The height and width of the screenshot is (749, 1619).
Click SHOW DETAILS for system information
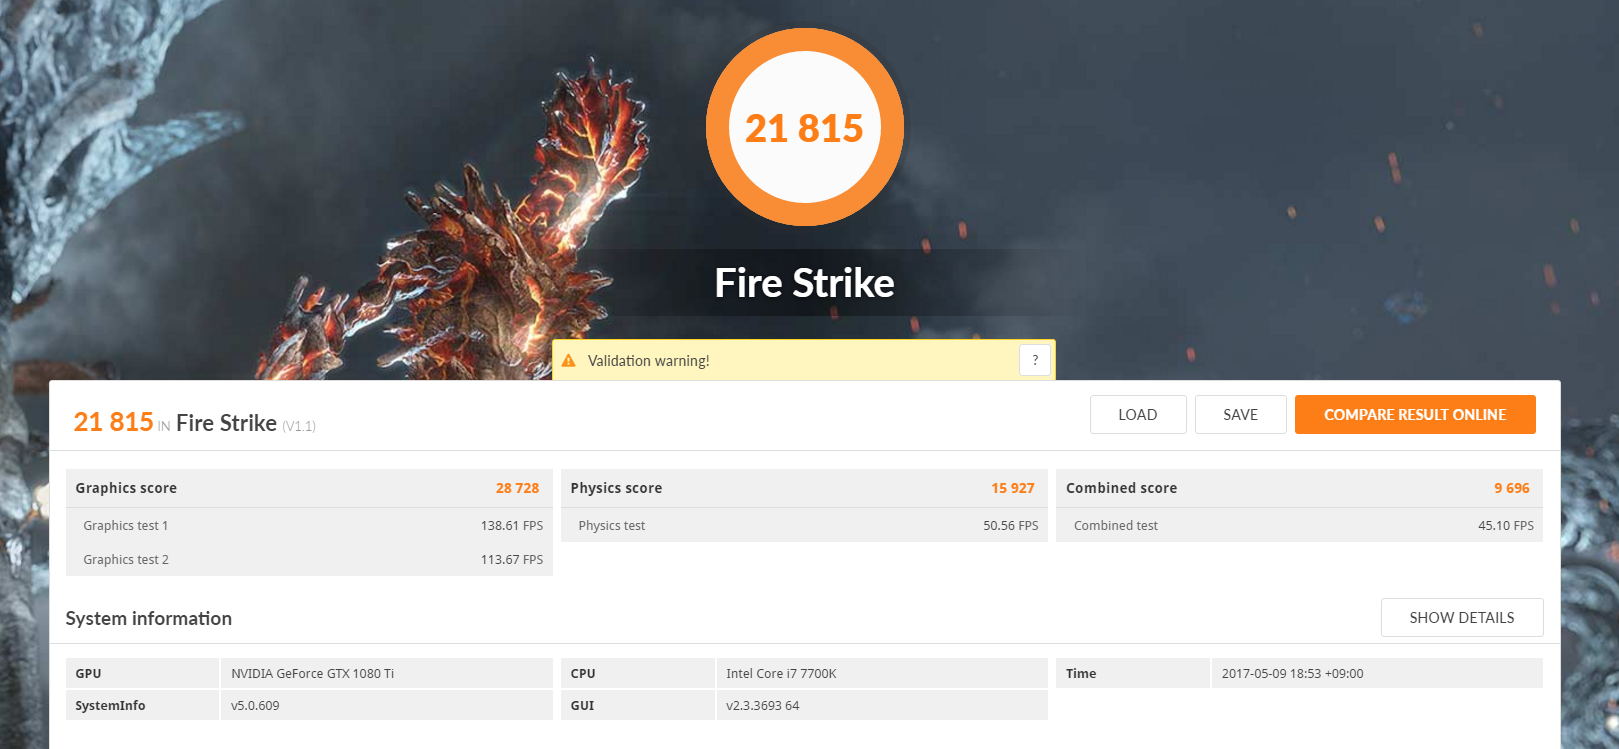[x=1462, y=618]
